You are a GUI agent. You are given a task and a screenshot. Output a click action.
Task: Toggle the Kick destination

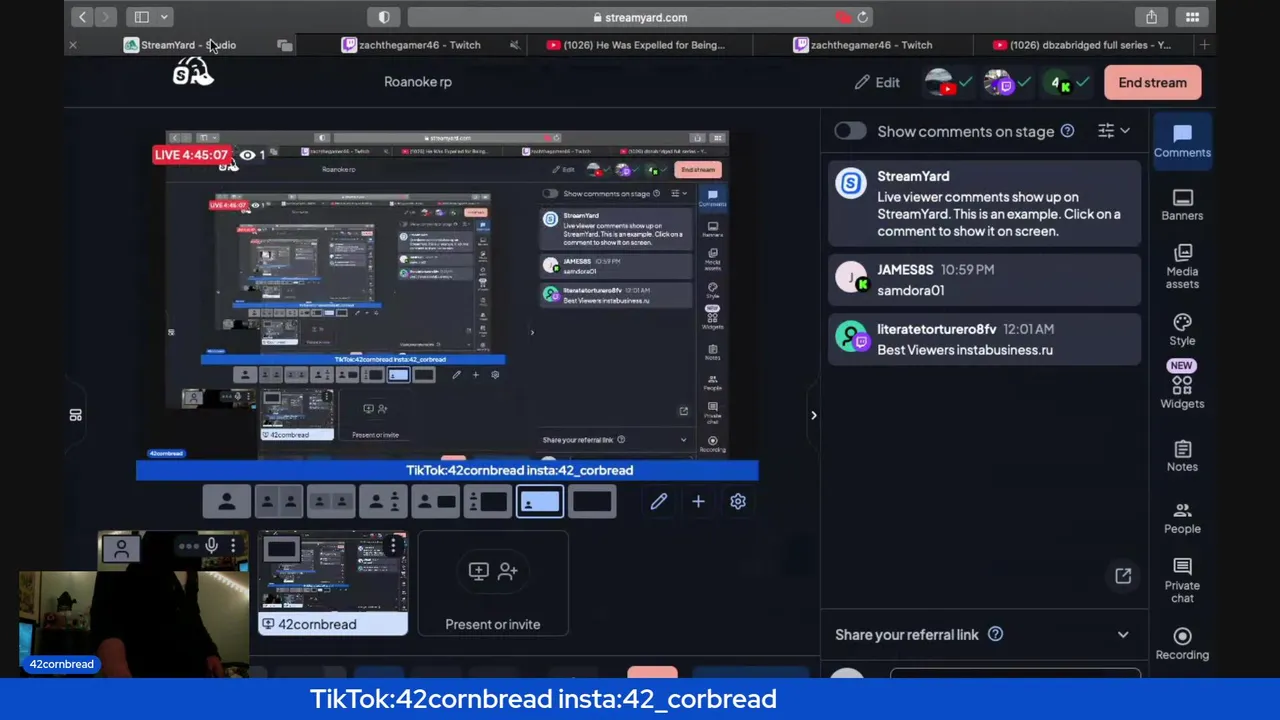click(x=1066, y=83)
